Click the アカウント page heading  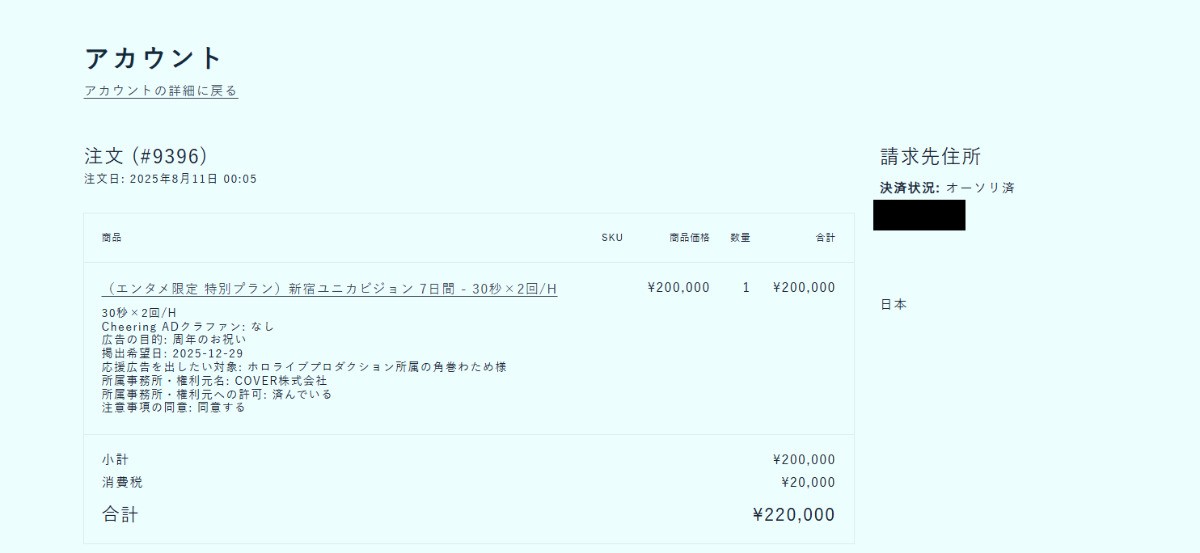click(x=153, y=58)
